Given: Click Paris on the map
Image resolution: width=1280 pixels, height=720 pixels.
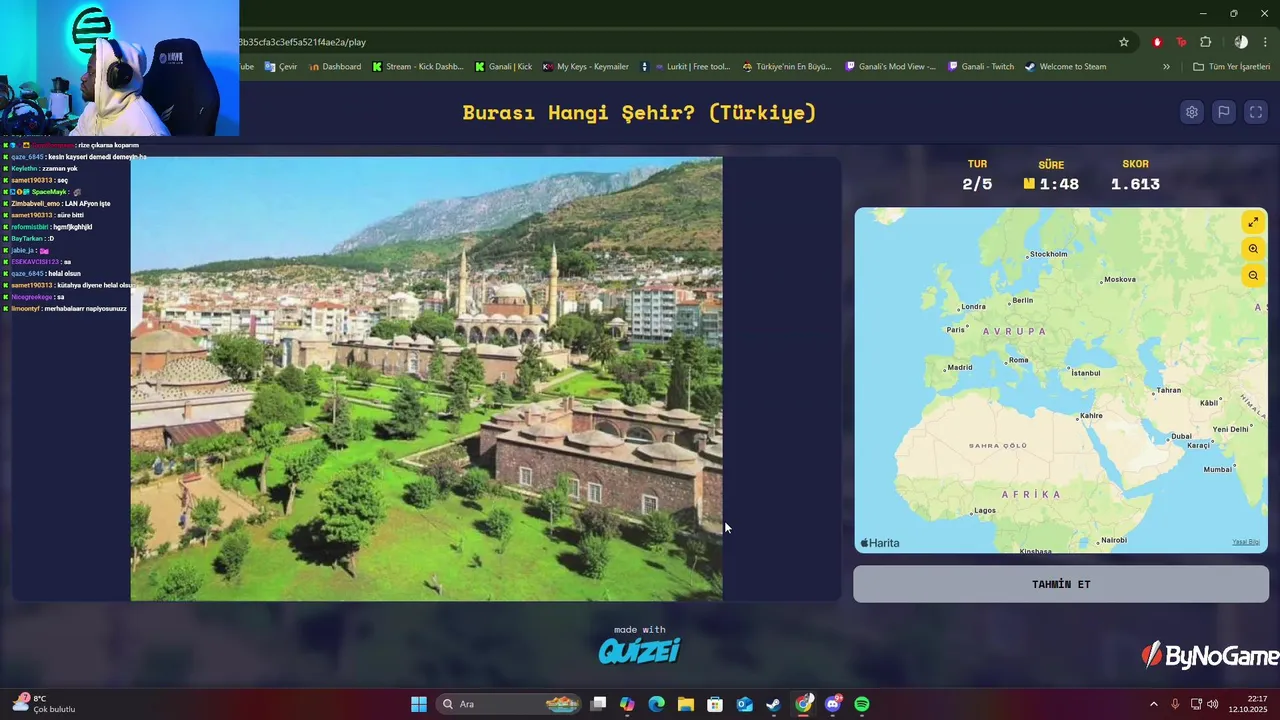Looking at the screenshot, I should (955, 329).
